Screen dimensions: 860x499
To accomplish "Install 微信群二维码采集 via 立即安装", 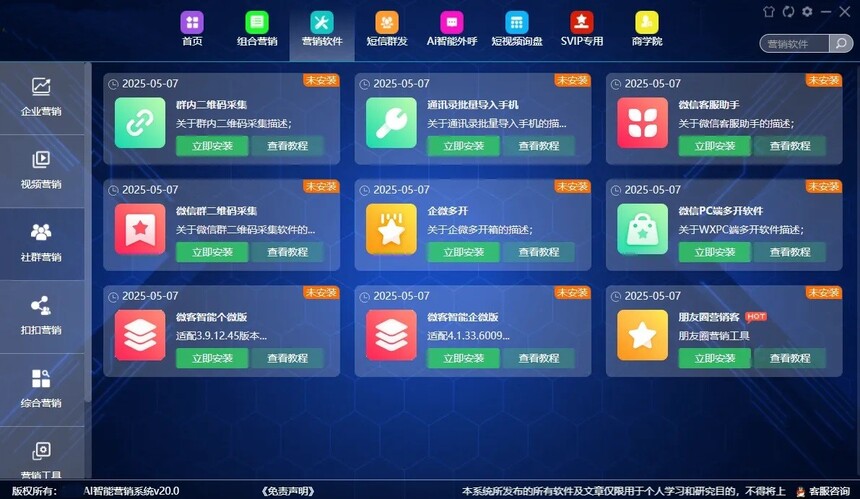I will coord(212,252).
